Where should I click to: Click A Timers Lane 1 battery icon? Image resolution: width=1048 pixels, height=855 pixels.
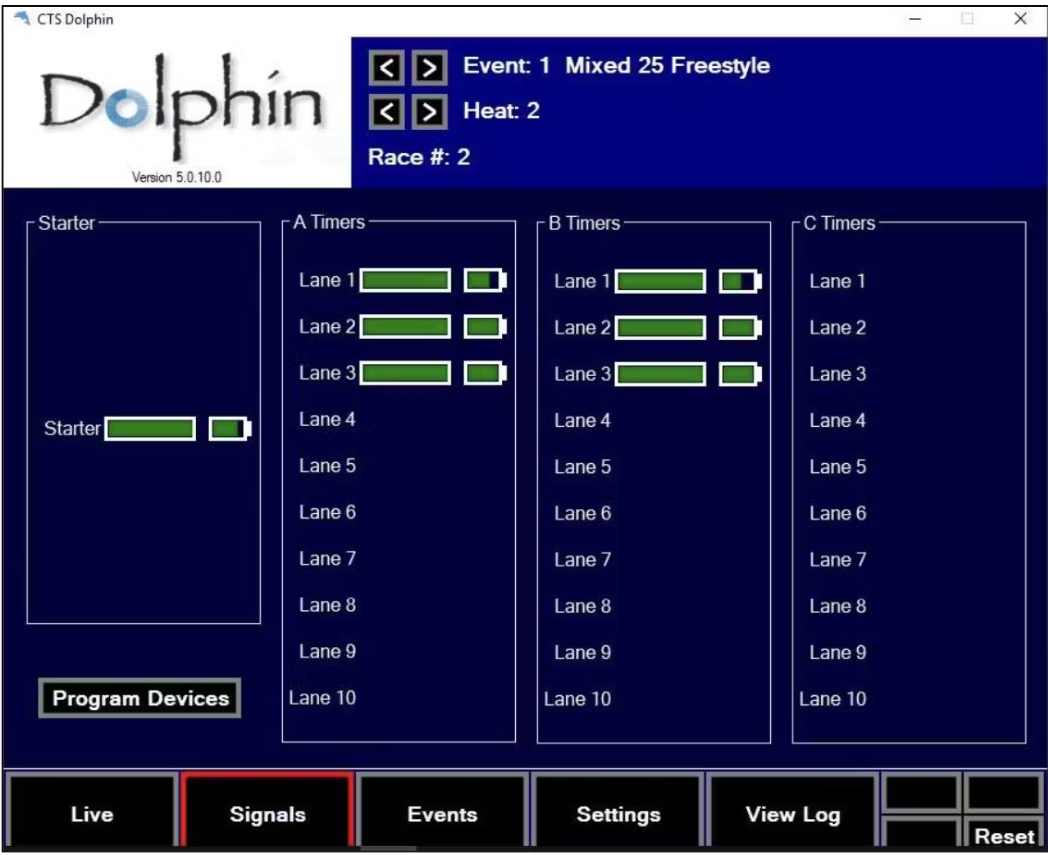point(485,280)
